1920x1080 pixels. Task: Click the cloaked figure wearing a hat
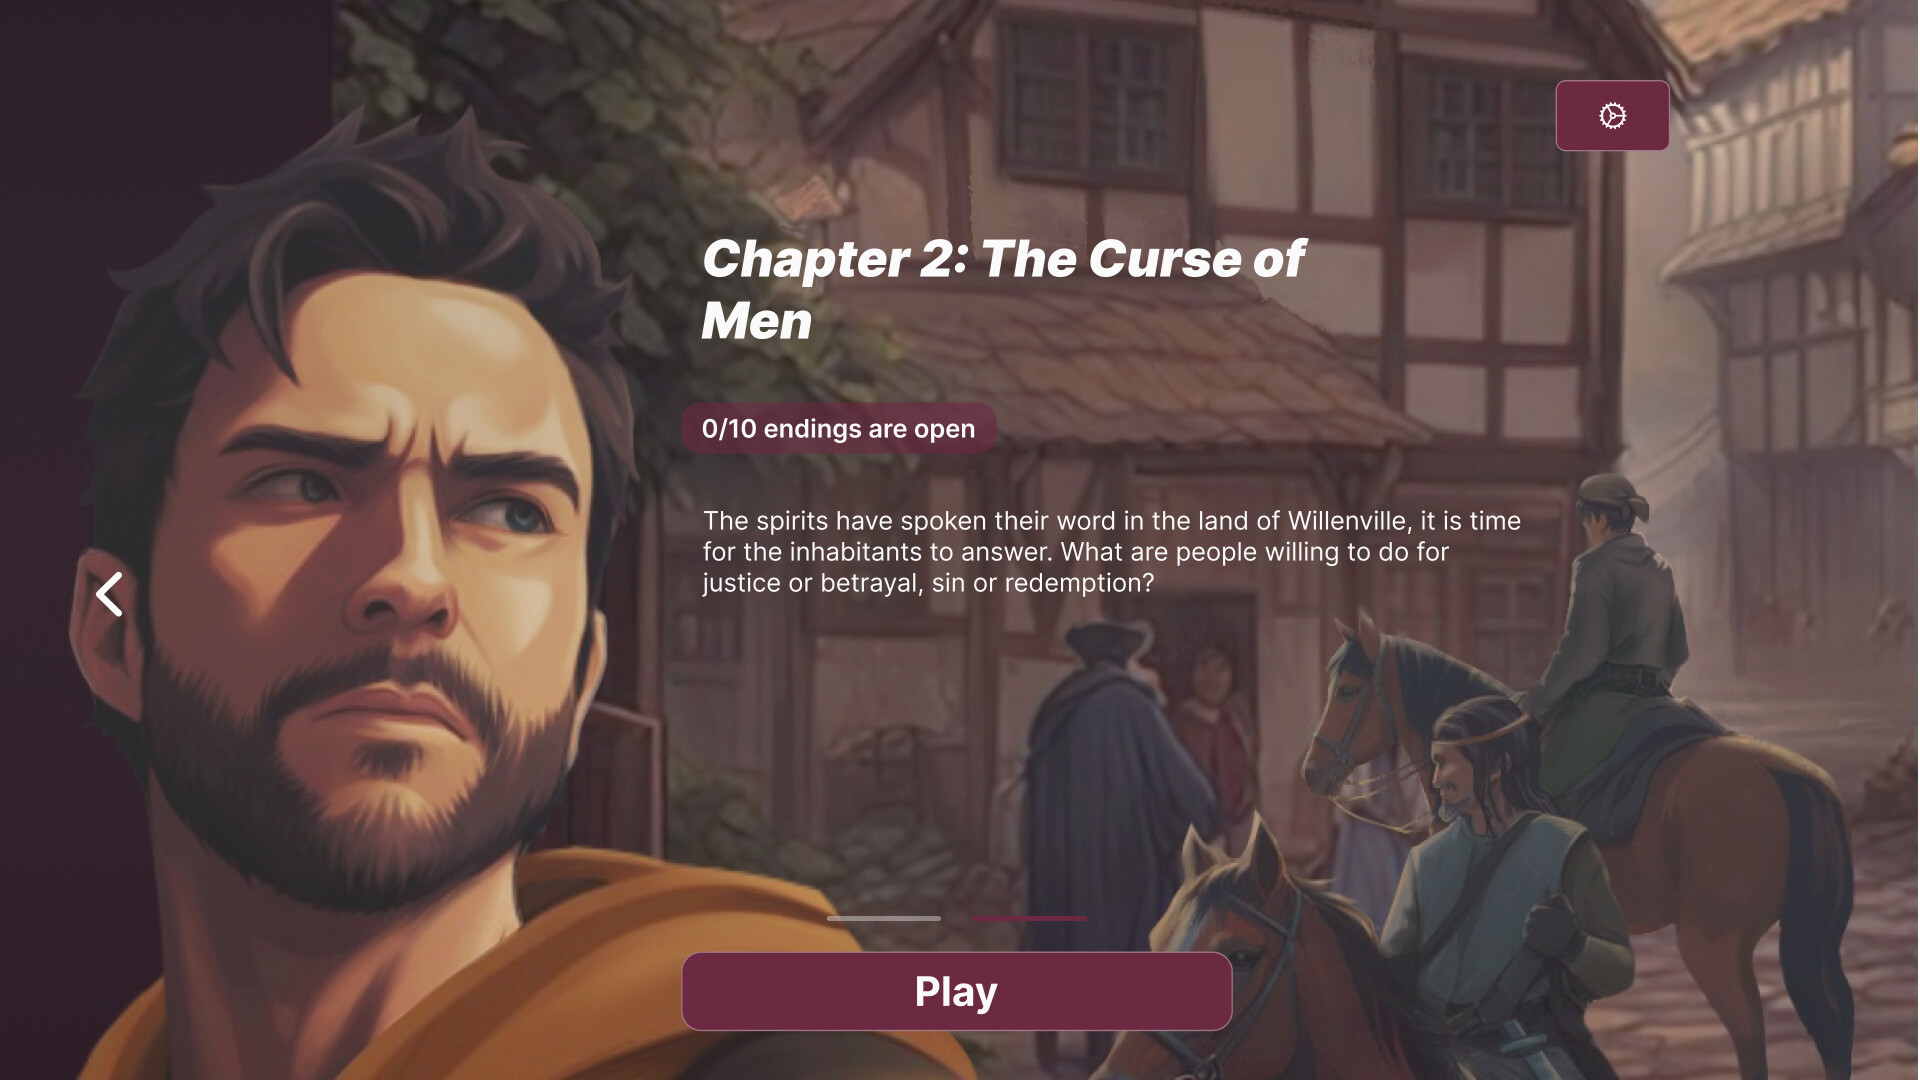pos(1100,780)
